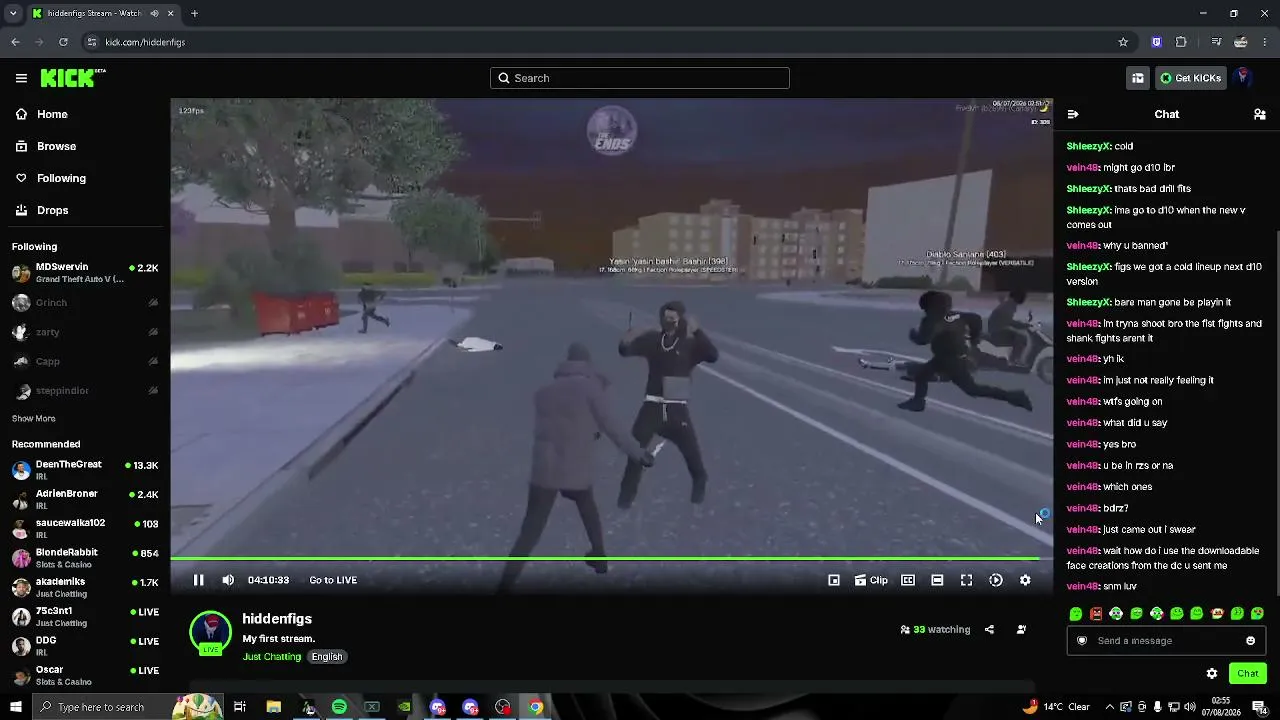Open hiddenfigs streamer avatar
1280x720 pixels.
210,632
